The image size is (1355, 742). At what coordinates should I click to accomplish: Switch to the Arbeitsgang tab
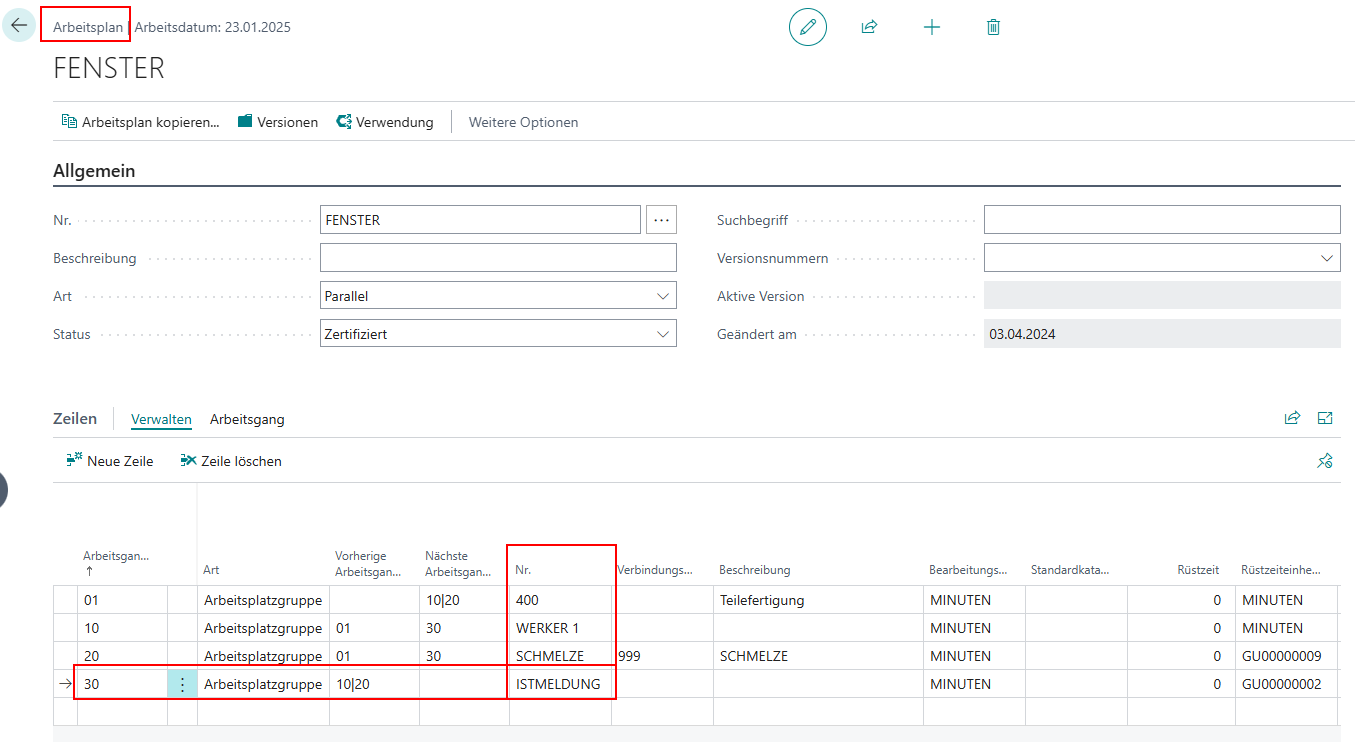[x=247, y=419]
